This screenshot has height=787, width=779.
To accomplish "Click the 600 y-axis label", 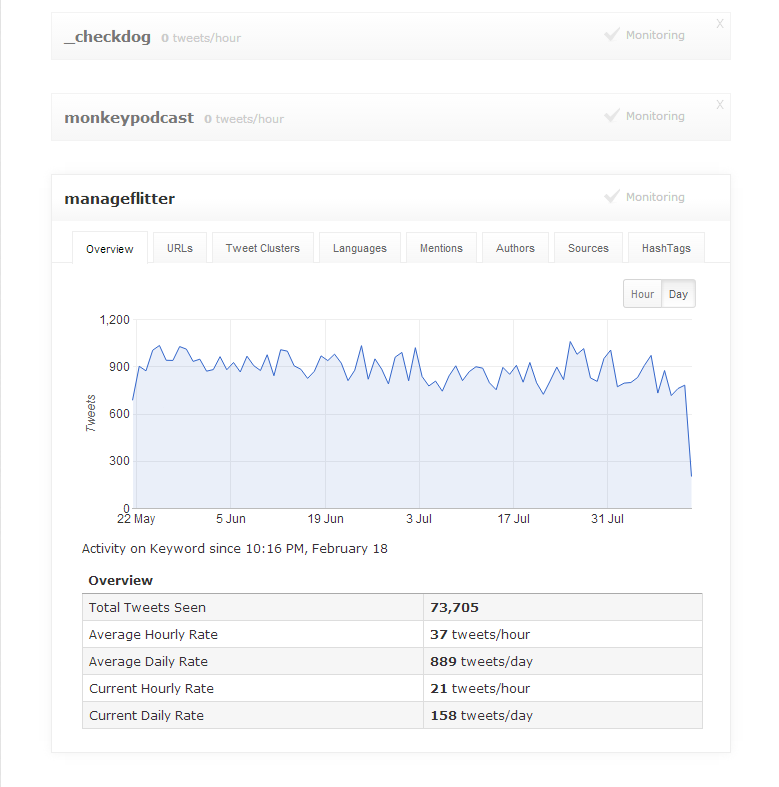I will [119, 414].
